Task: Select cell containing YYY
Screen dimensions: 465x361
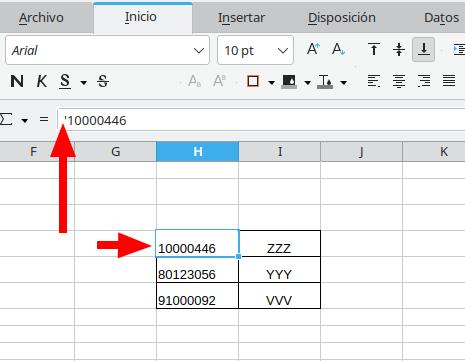Action: tap(280, 270)
